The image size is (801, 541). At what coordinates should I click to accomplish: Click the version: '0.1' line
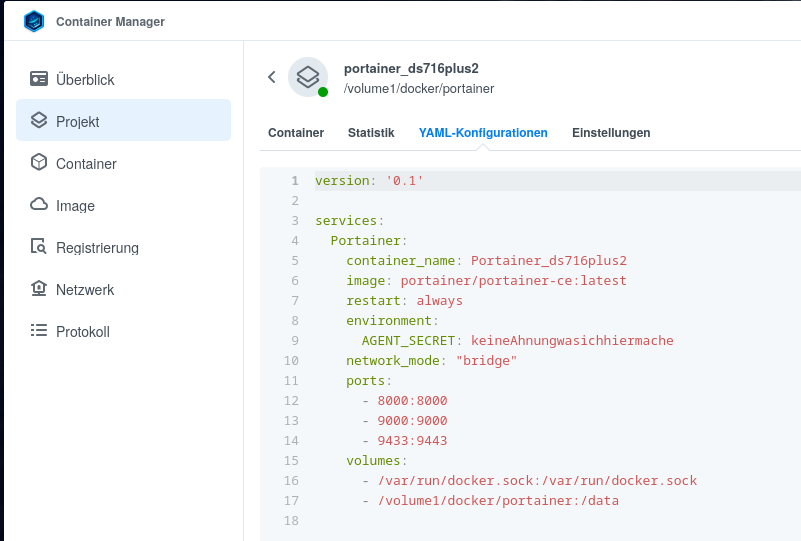point(369,180)
